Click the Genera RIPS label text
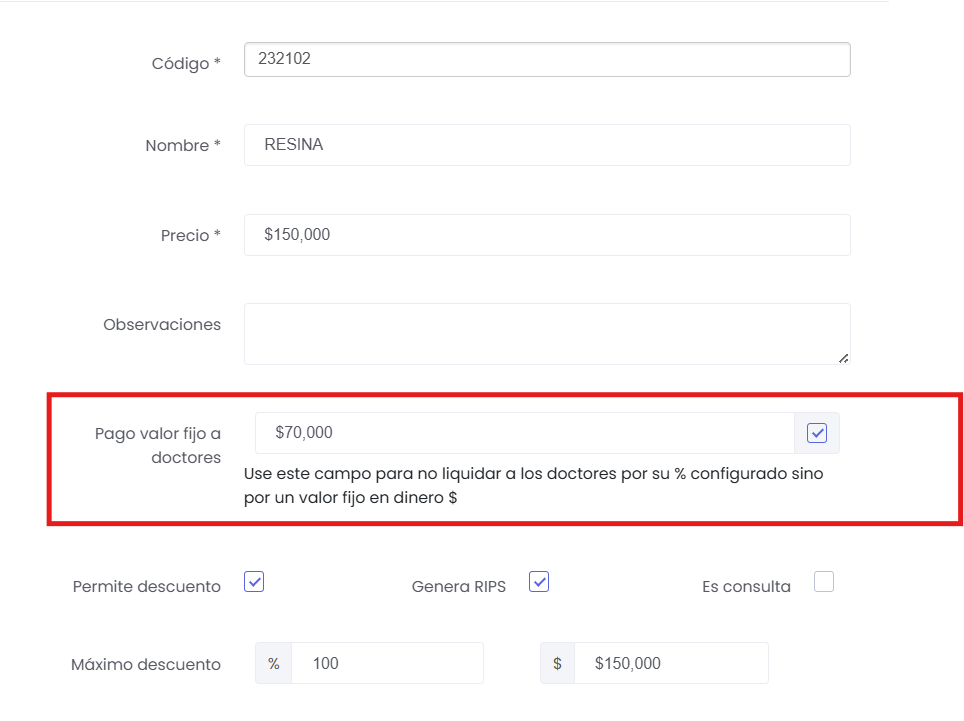 pos(458,587)
